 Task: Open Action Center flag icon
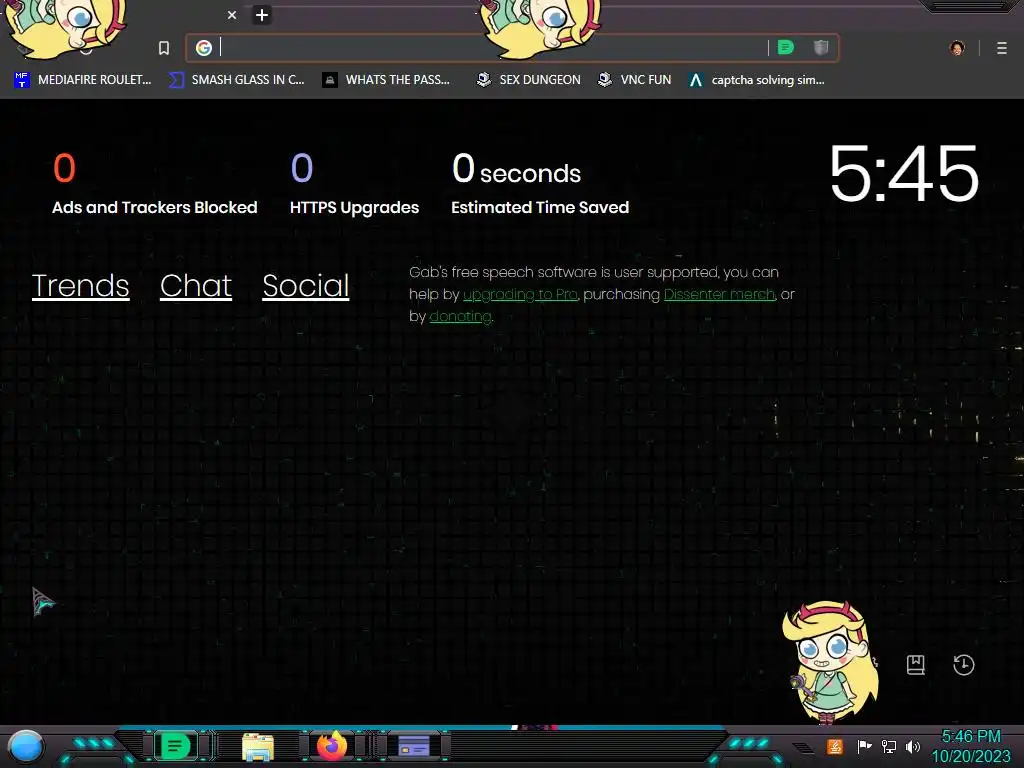pos(864,746)
